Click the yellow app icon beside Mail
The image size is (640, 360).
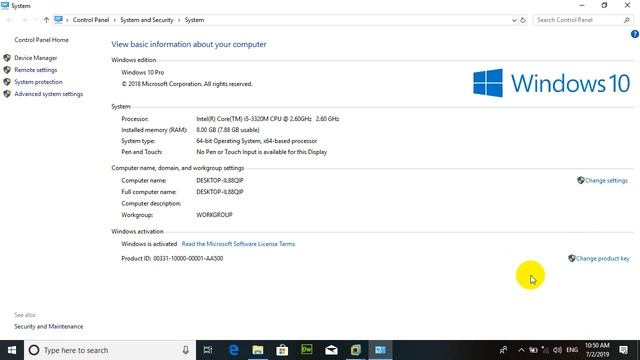pos(356,350)
